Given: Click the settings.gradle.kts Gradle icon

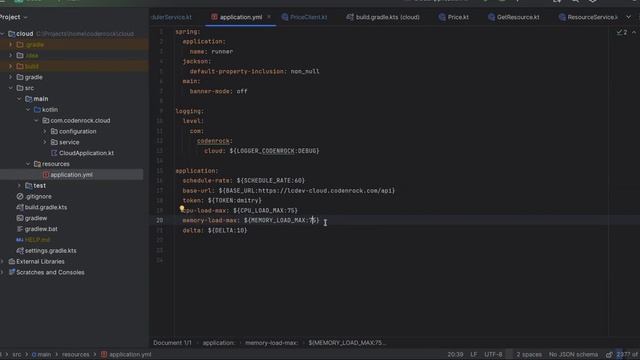Looking at the screenshot, I should pos(20,251).
